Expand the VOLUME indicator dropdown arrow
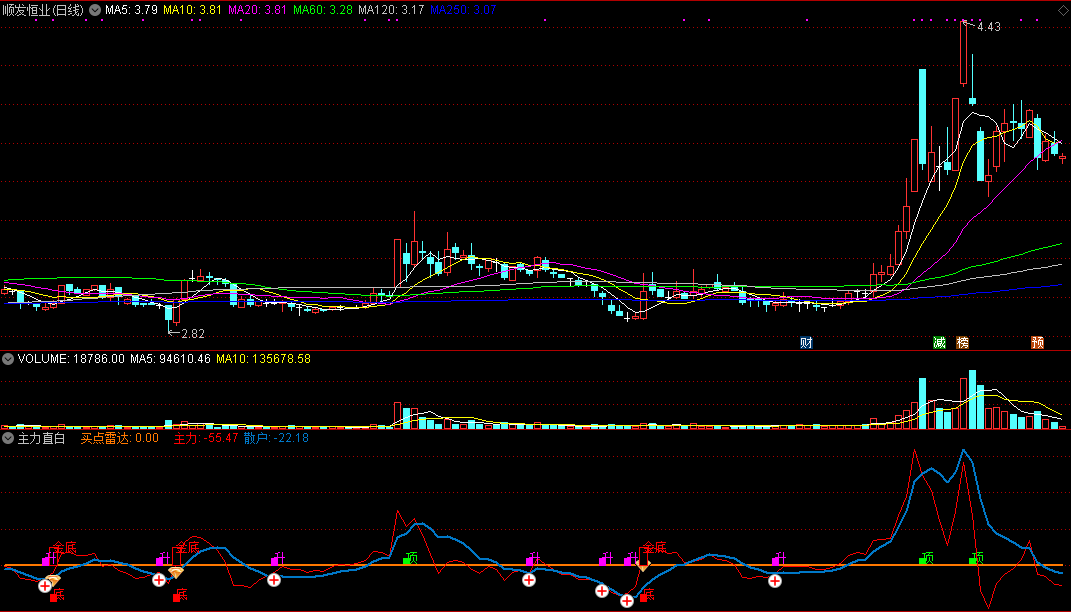This screenshot has height=612, width=1071. point(8,359)
